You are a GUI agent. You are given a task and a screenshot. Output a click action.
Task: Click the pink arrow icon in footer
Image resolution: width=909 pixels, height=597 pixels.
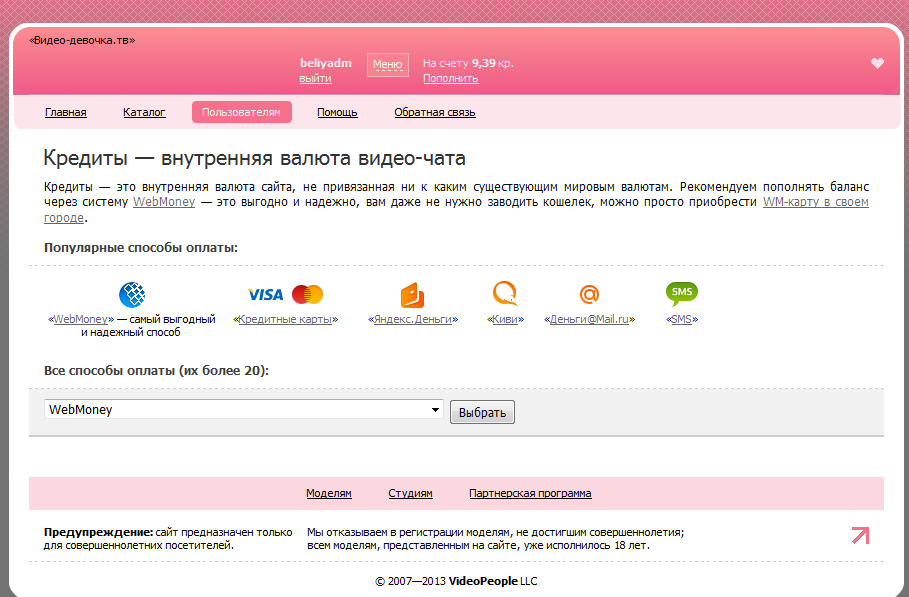point(860,535)
